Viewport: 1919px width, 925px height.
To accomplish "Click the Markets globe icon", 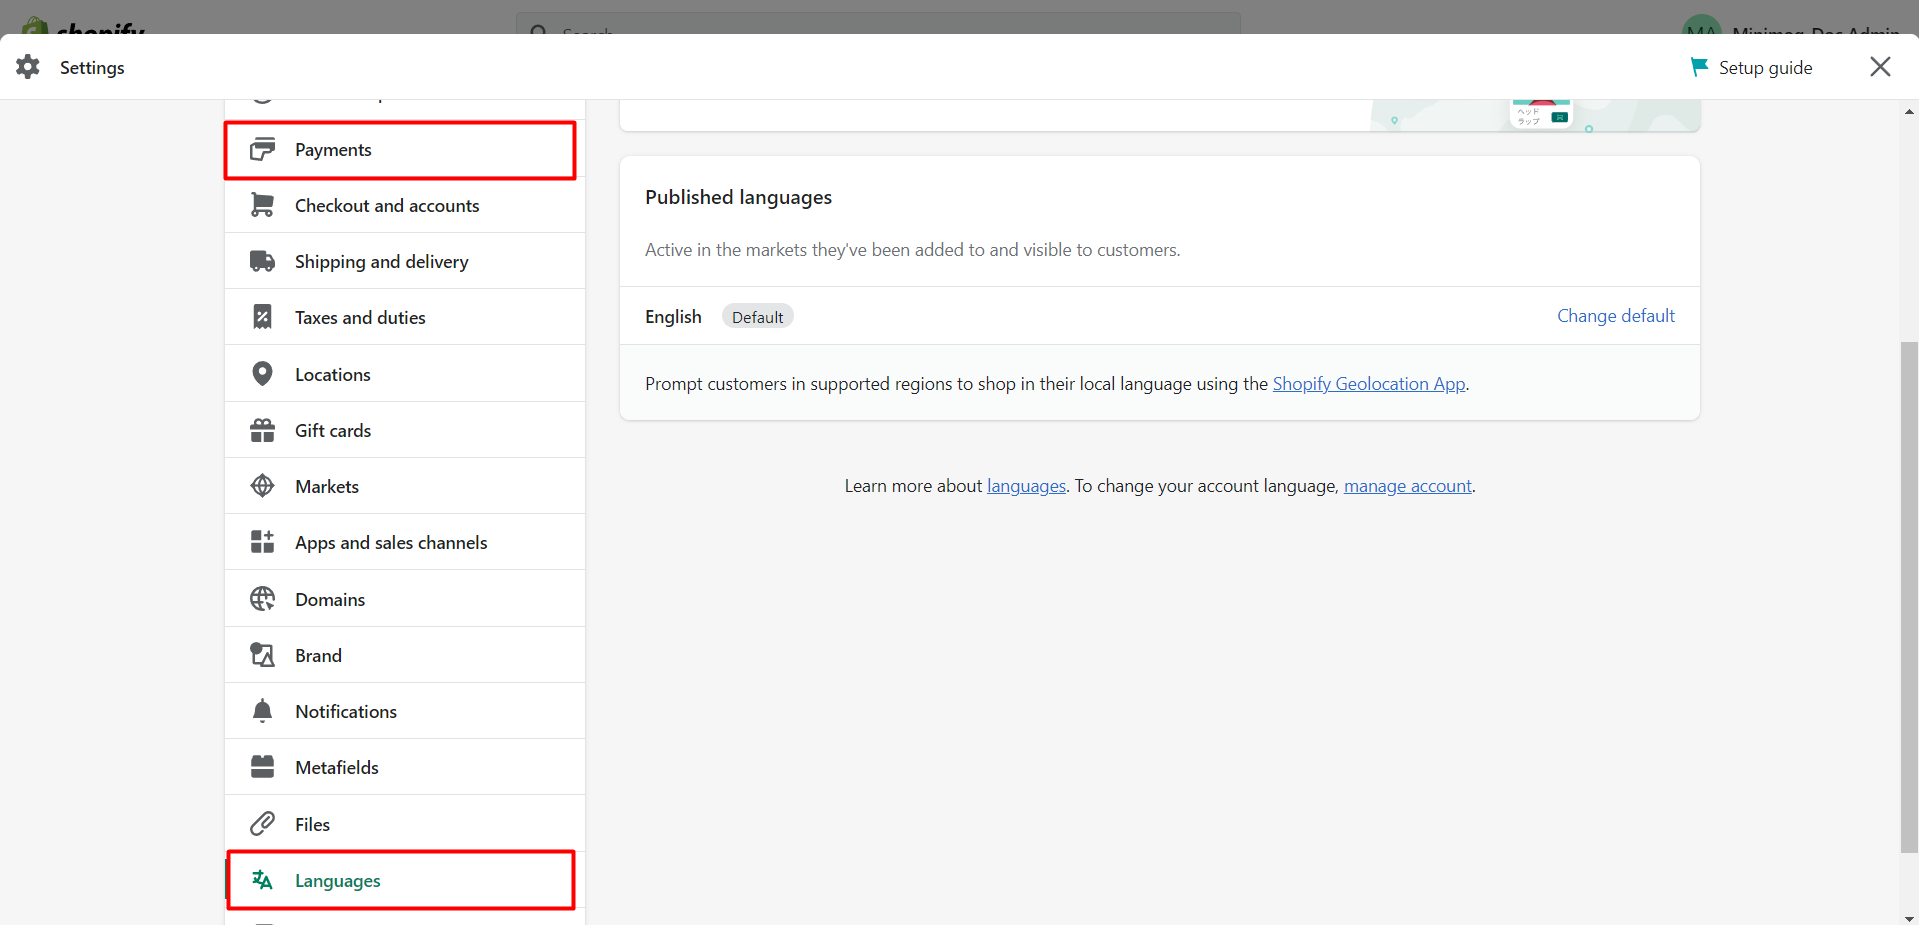I will [262, 486].
